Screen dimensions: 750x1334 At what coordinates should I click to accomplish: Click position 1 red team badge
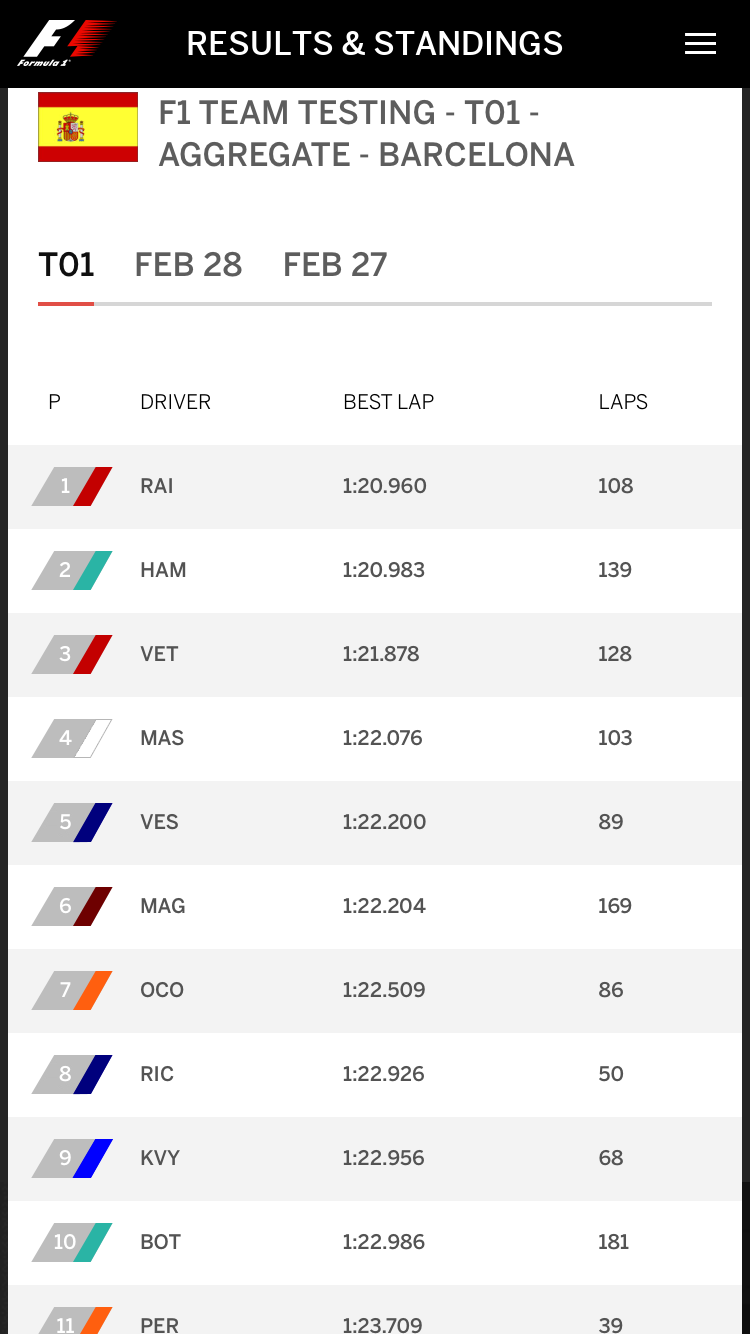[72, 486]
